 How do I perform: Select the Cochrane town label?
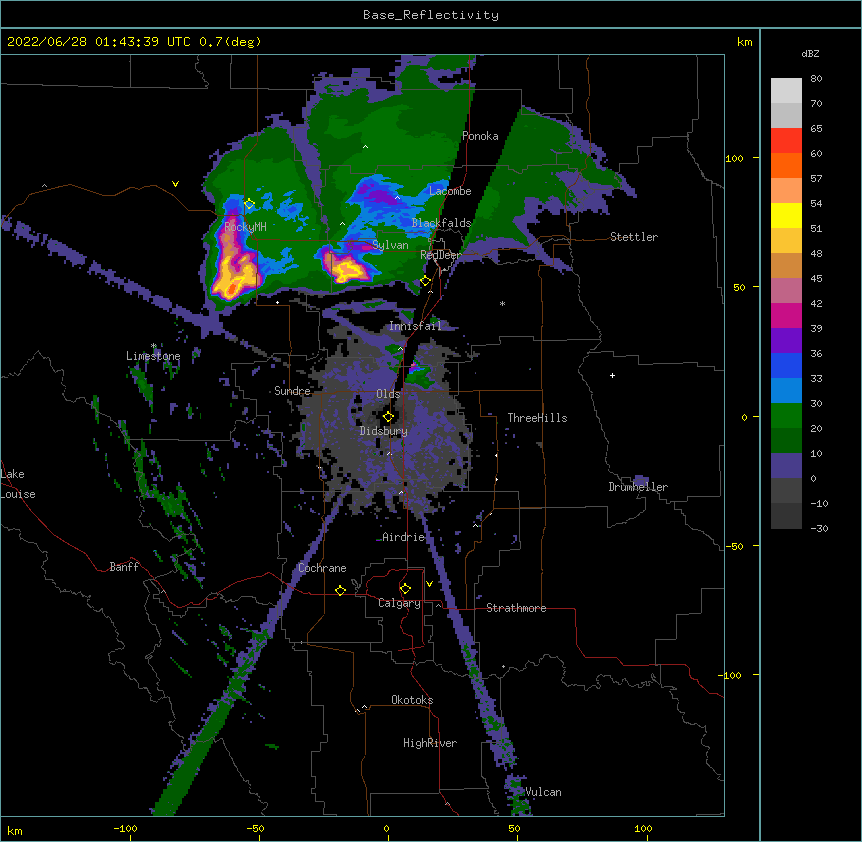(x=322, y=568)
